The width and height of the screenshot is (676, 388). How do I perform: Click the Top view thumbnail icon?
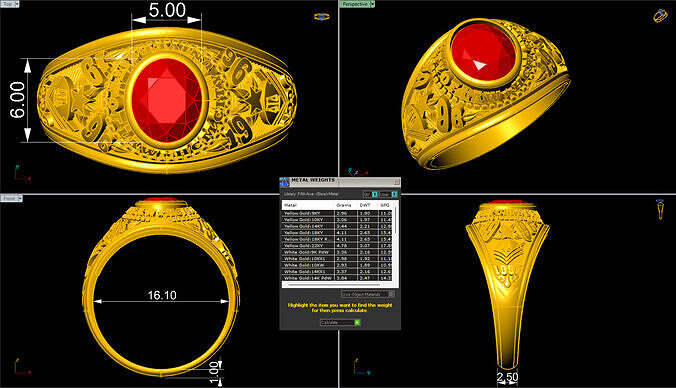(322, 17)
